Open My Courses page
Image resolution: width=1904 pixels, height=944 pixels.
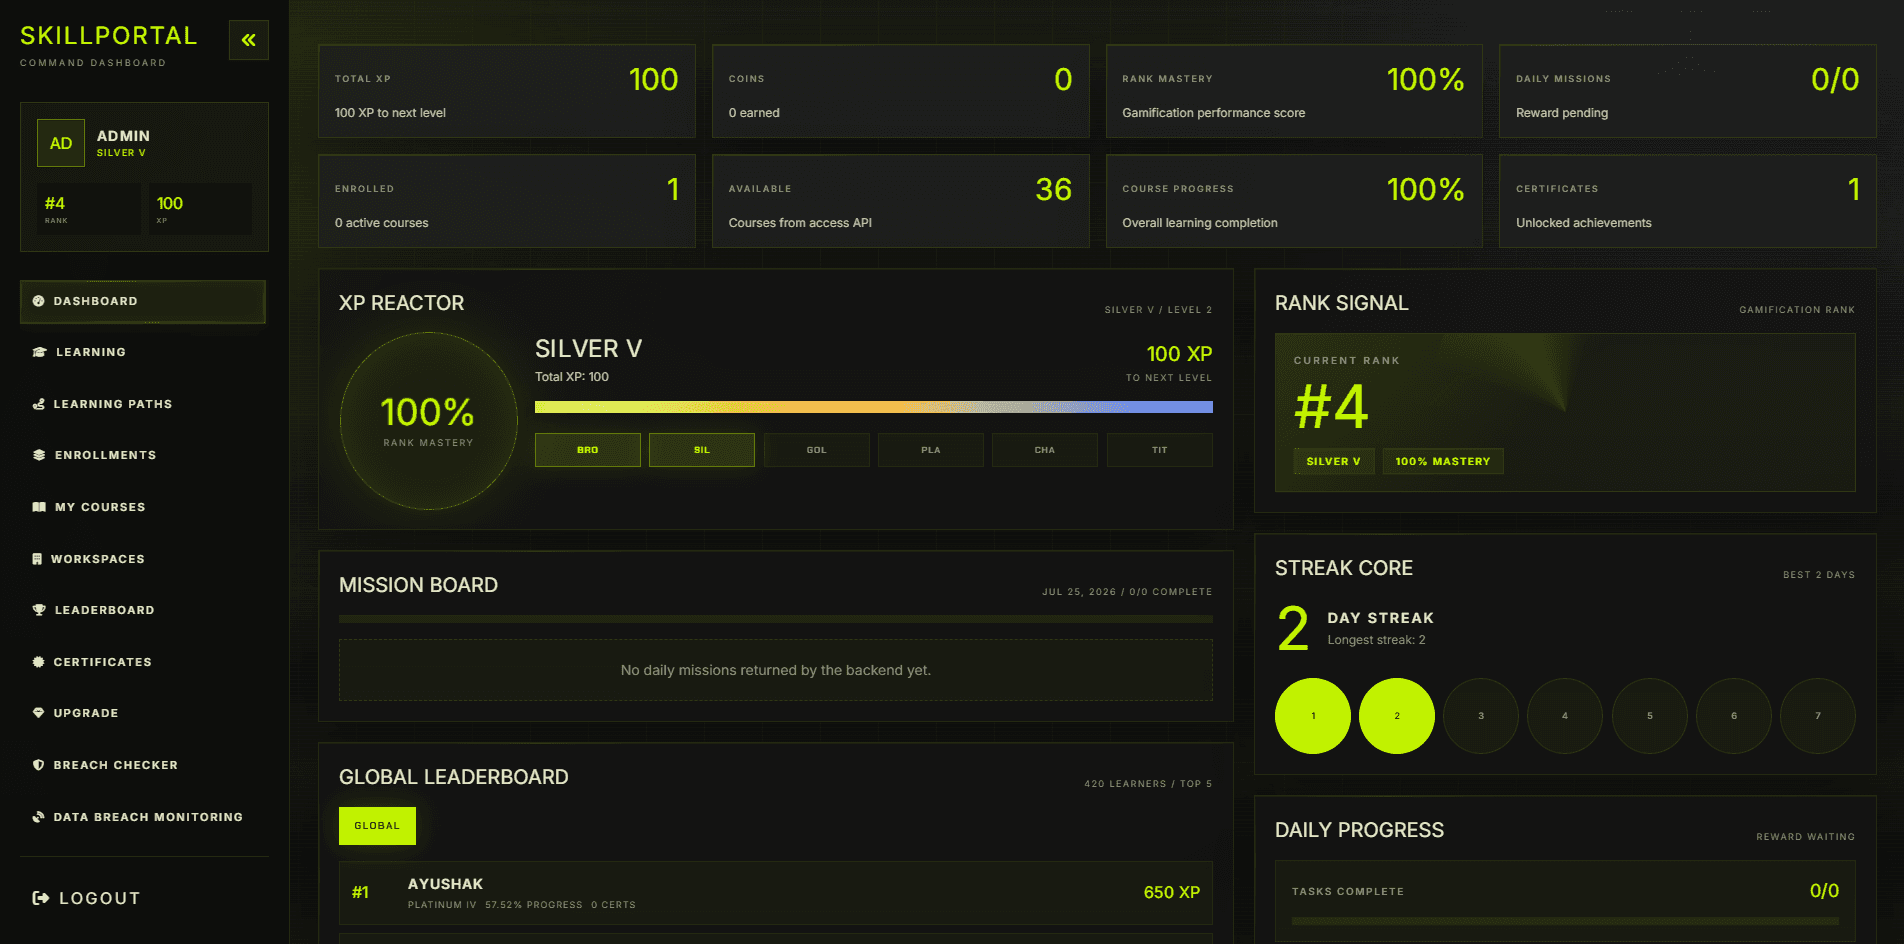(143, 507)
